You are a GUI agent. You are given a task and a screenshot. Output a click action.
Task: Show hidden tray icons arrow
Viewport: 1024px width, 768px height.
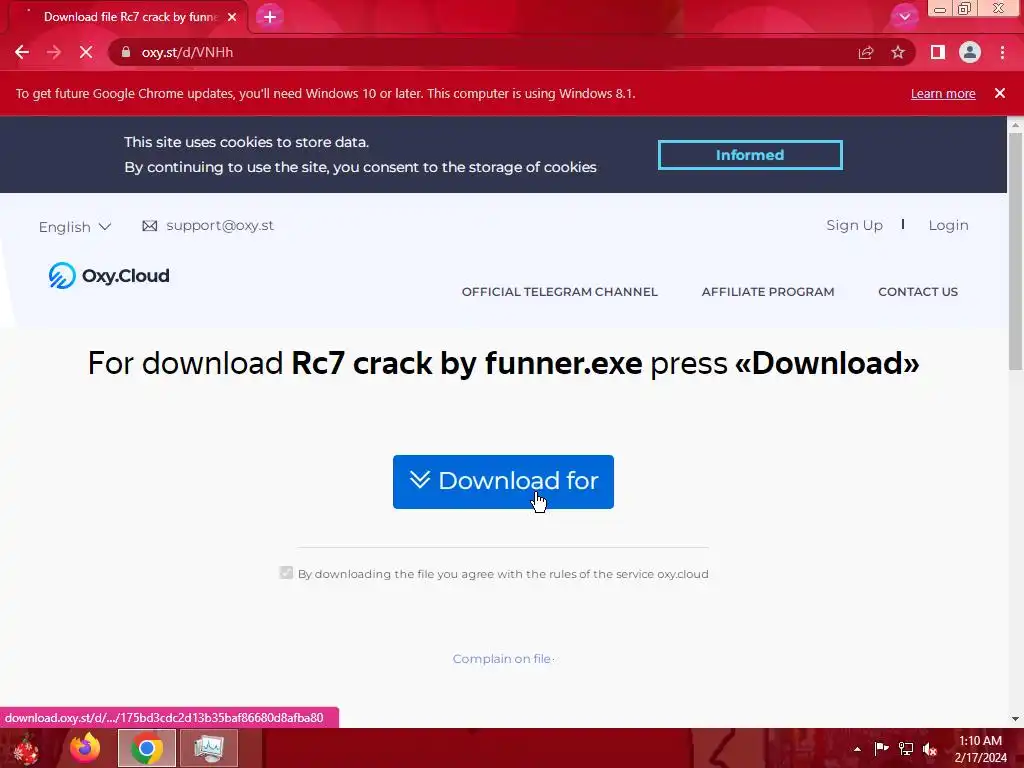pyautogui.click(x=857, y=749)
